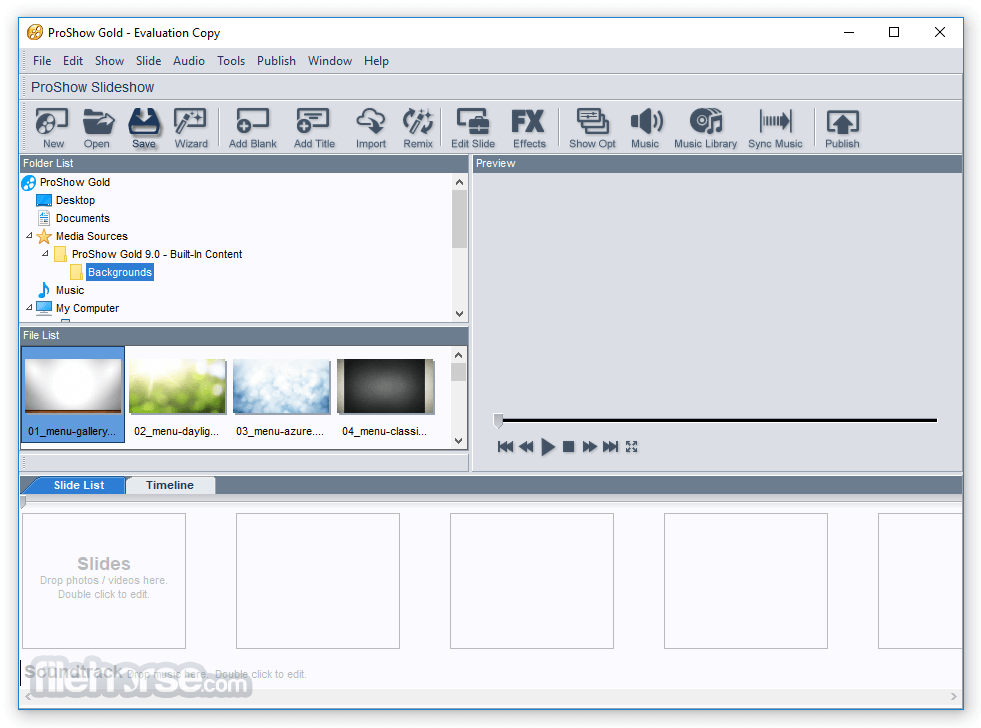The height and width of the screenshot is (728, 981).
Task: Open a show with the Open icon
Action: [98, 128]
